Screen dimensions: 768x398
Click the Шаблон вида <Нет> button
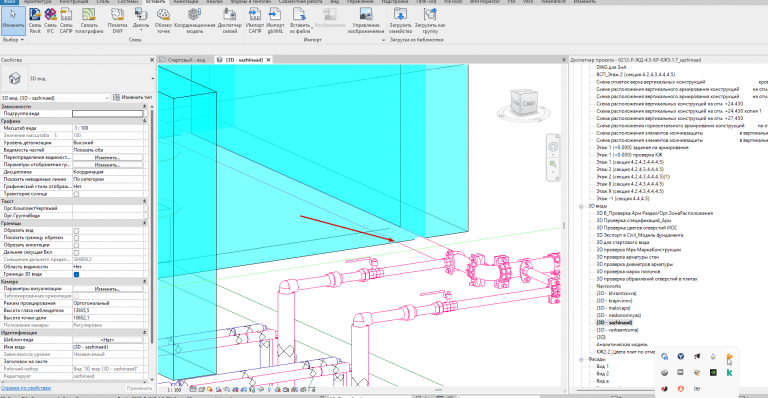(x=108, y=340)
